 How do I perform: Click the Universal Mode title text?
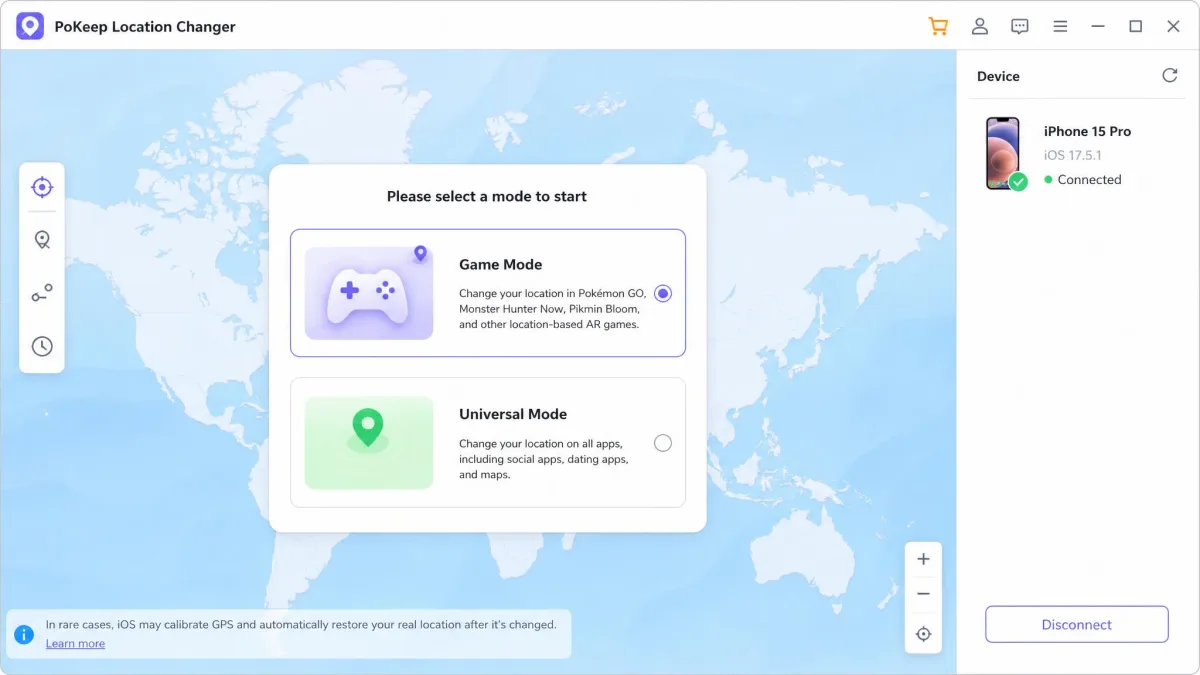[513, 414]
